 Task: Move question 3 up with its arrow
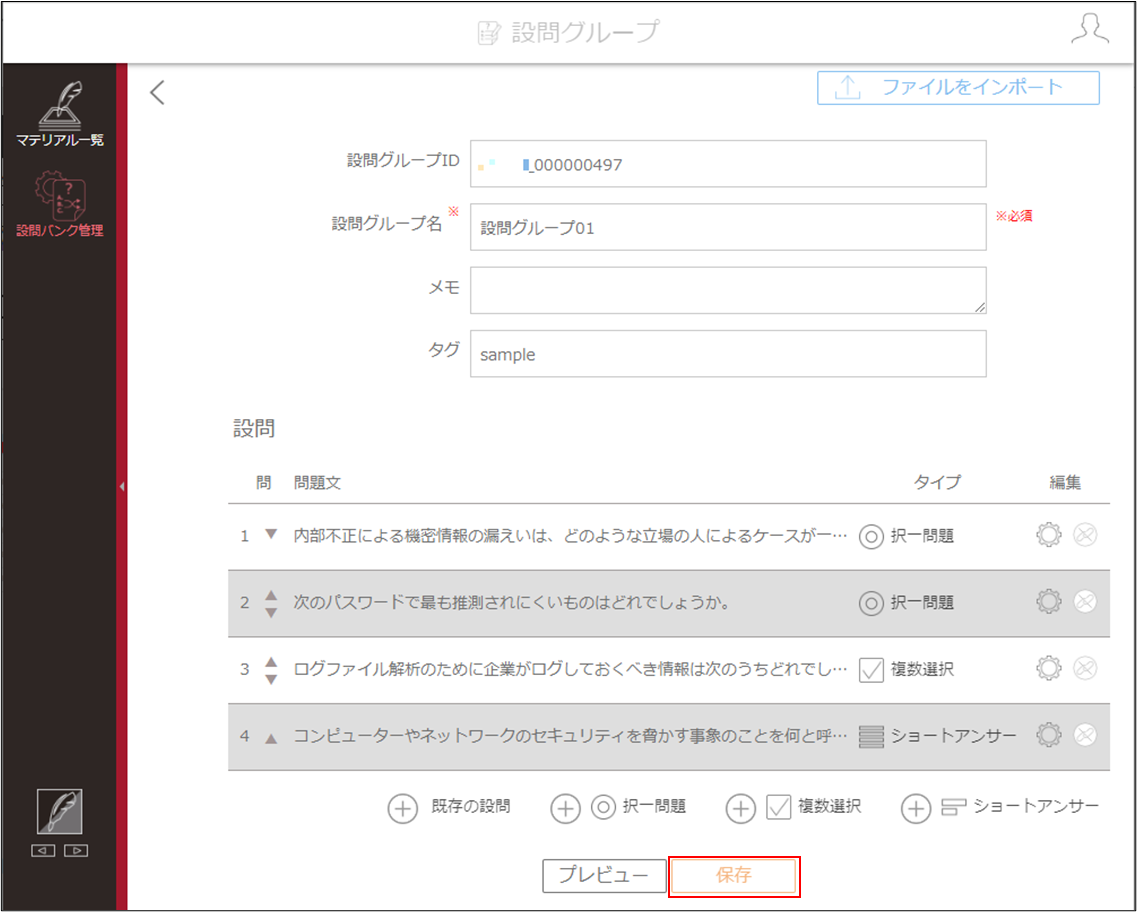coord(271,662)
